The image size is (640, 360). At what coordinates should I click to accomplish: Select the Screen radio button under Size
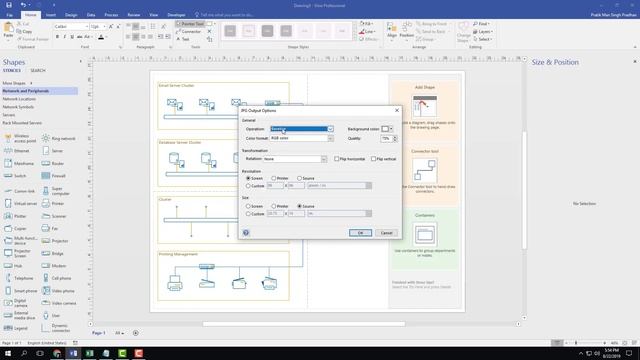coord(248,206)
